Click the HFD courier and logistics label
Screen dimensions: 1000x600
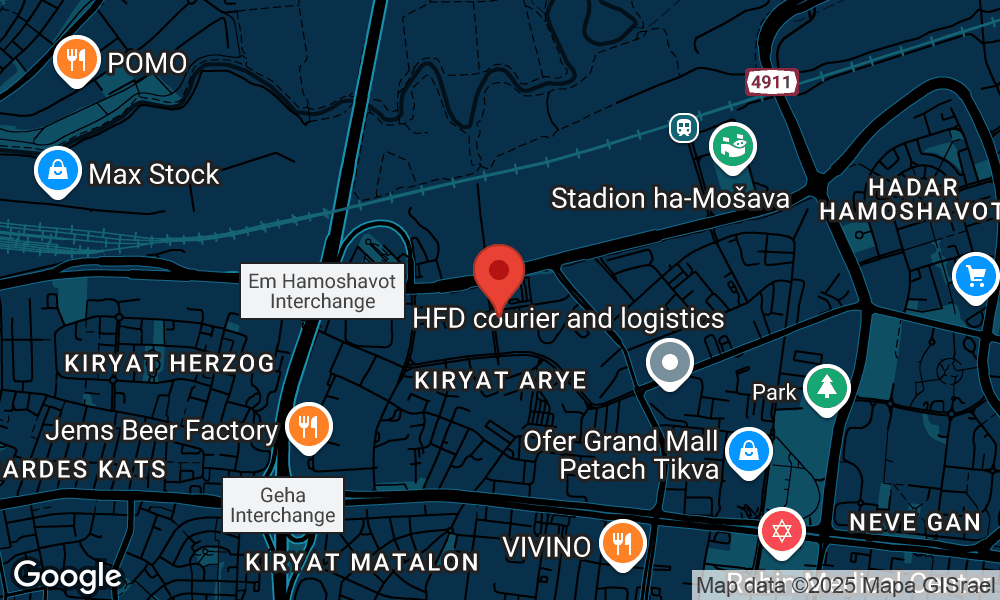(568, 318)
